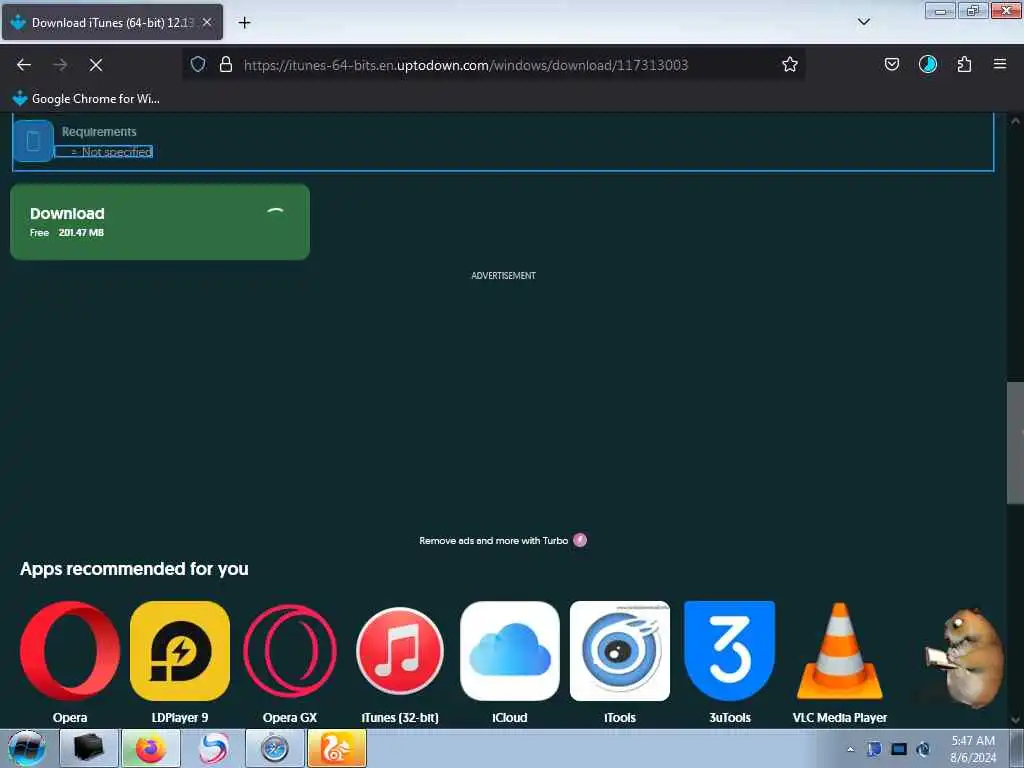Open the iTools app icon
This screenshot has width=1024, height=768.
(x=620, y=651)
